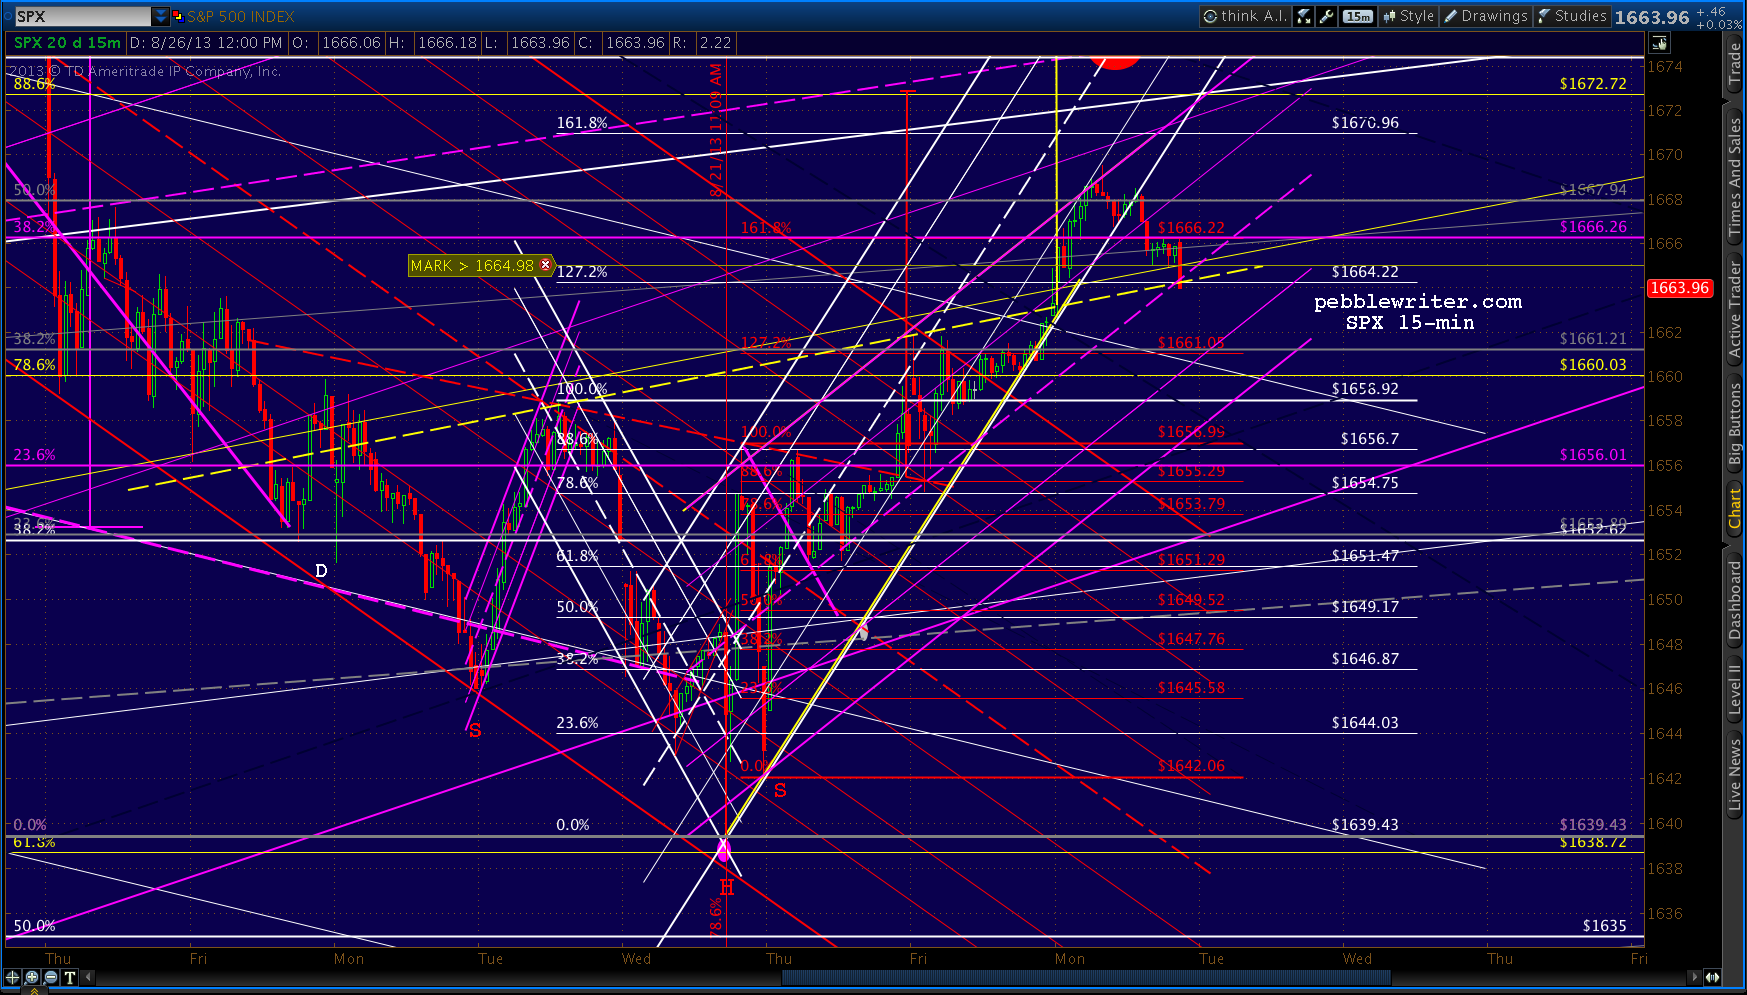
Task: Expand the symbol selector dropdown arrow
Action: tap(160, 16)
